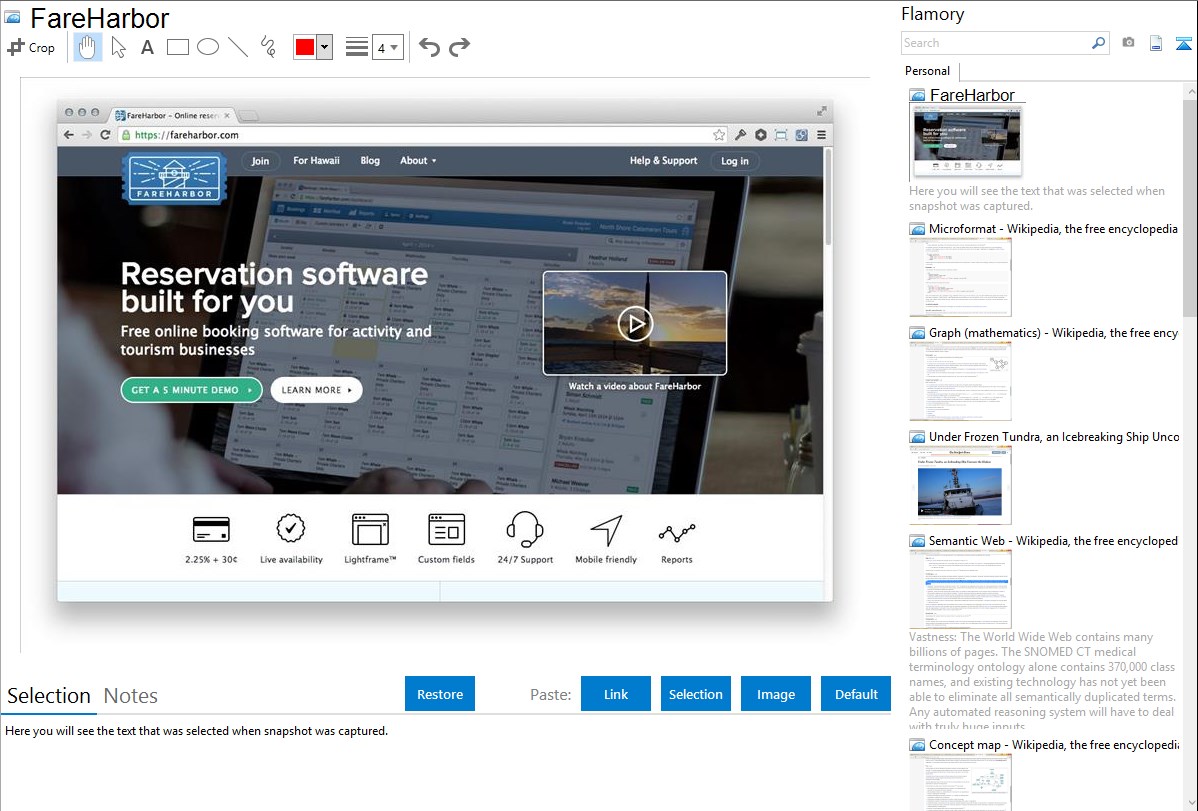Select the freehand draw tool
Screen dimensions: 1198x811
268,47
